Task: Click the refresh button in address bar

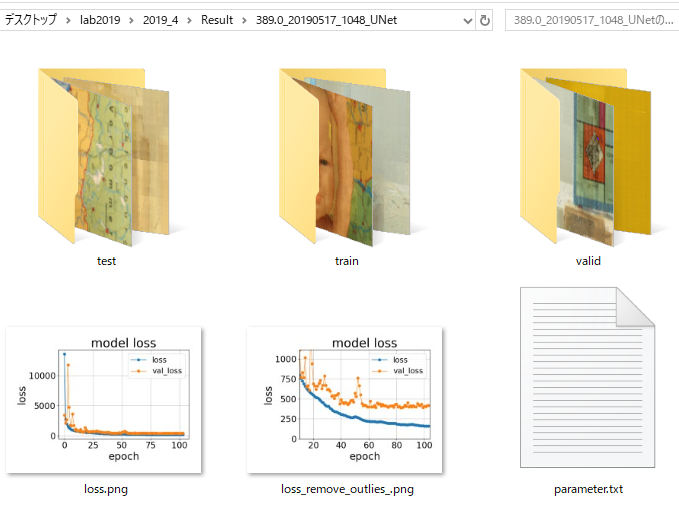Action: (x=485, y=20)
